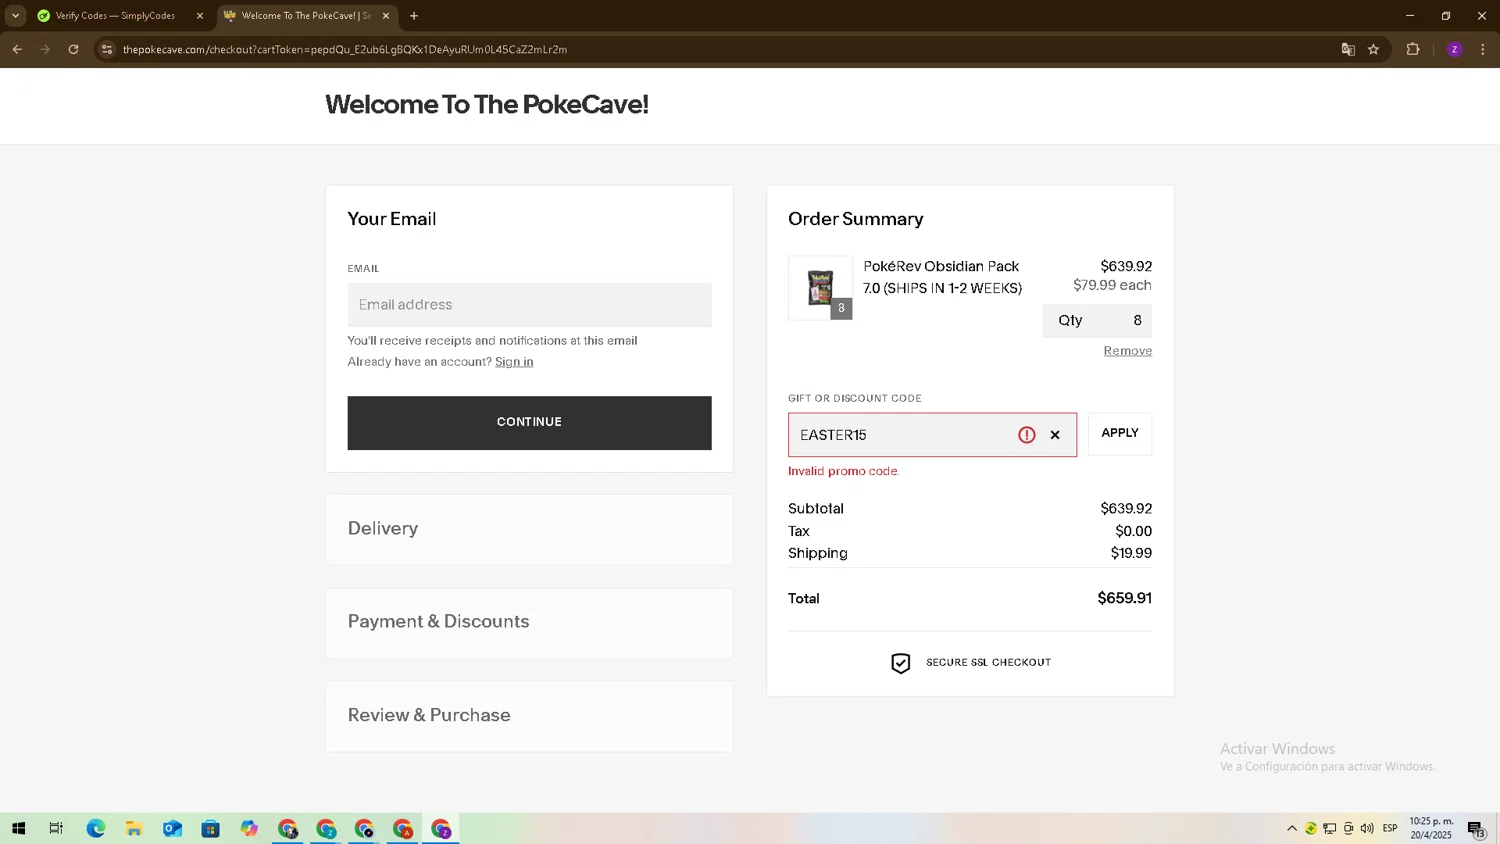Expand the Review & Purchase section

point(529,716)
